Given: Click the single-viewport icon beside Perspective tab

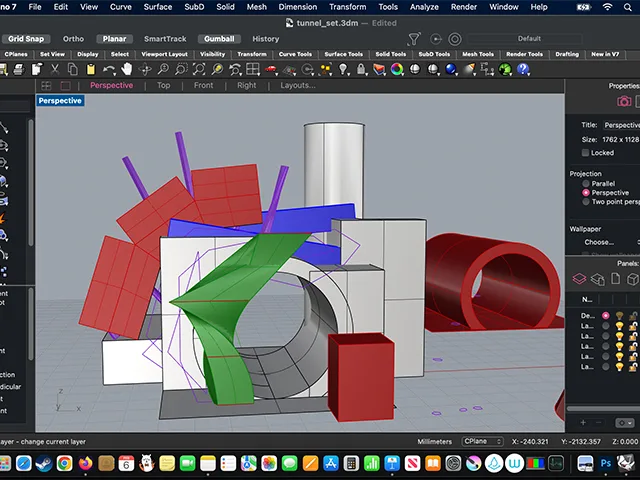Looking at the screenshot, I should coord(65,86).
